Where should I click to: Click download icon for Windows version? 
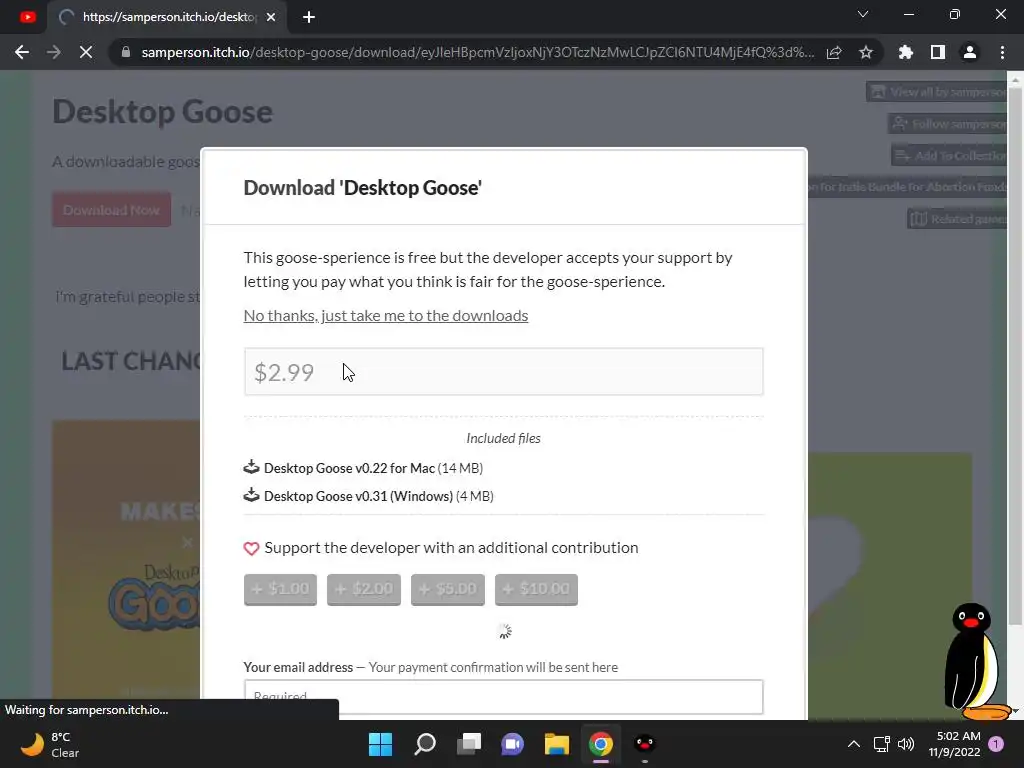pyautogui.click(x=251, y=495)
